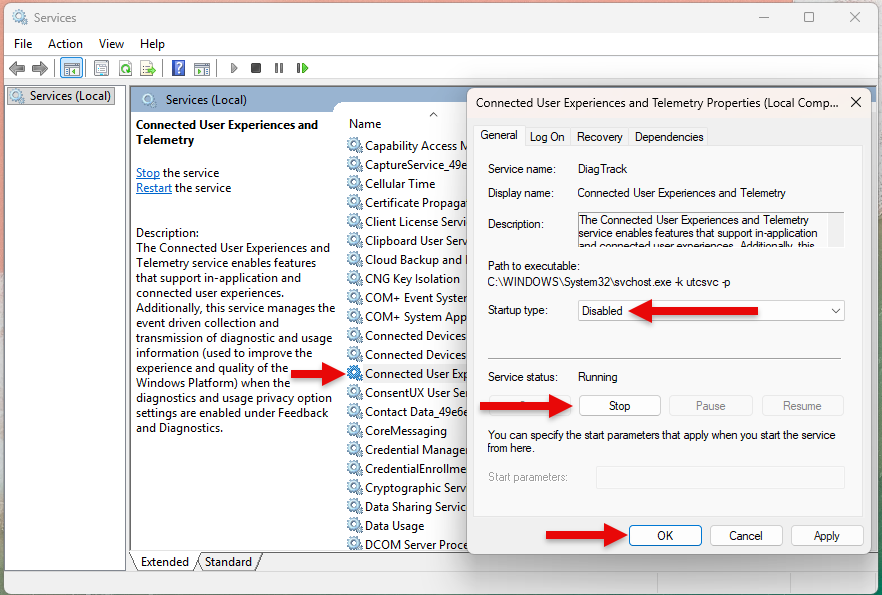Close the Telemetry Properties dialog
This screenshot has height=595, width=882.
856,102
